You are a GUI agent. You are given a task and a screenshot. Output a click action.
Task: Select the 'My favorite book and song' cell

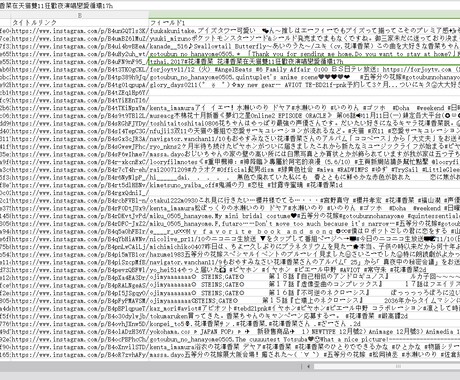[x=304, y=231]
